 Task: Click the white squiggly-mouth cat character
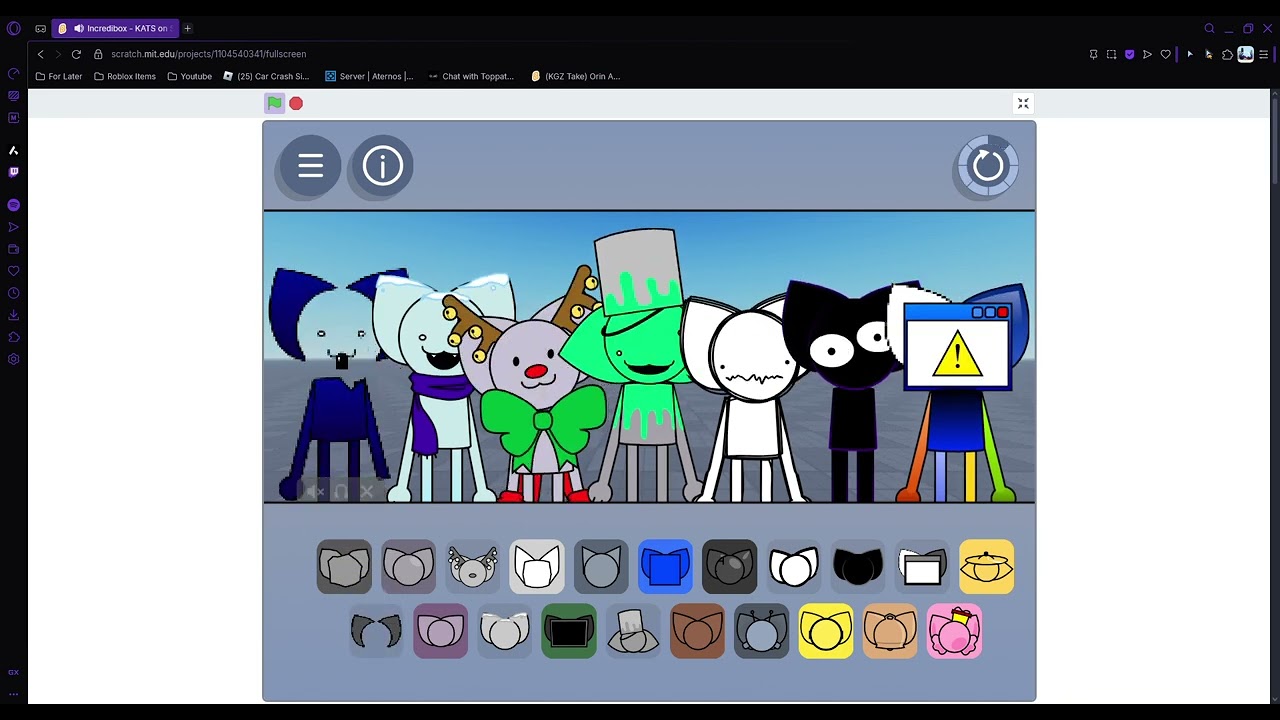point(752,400)
